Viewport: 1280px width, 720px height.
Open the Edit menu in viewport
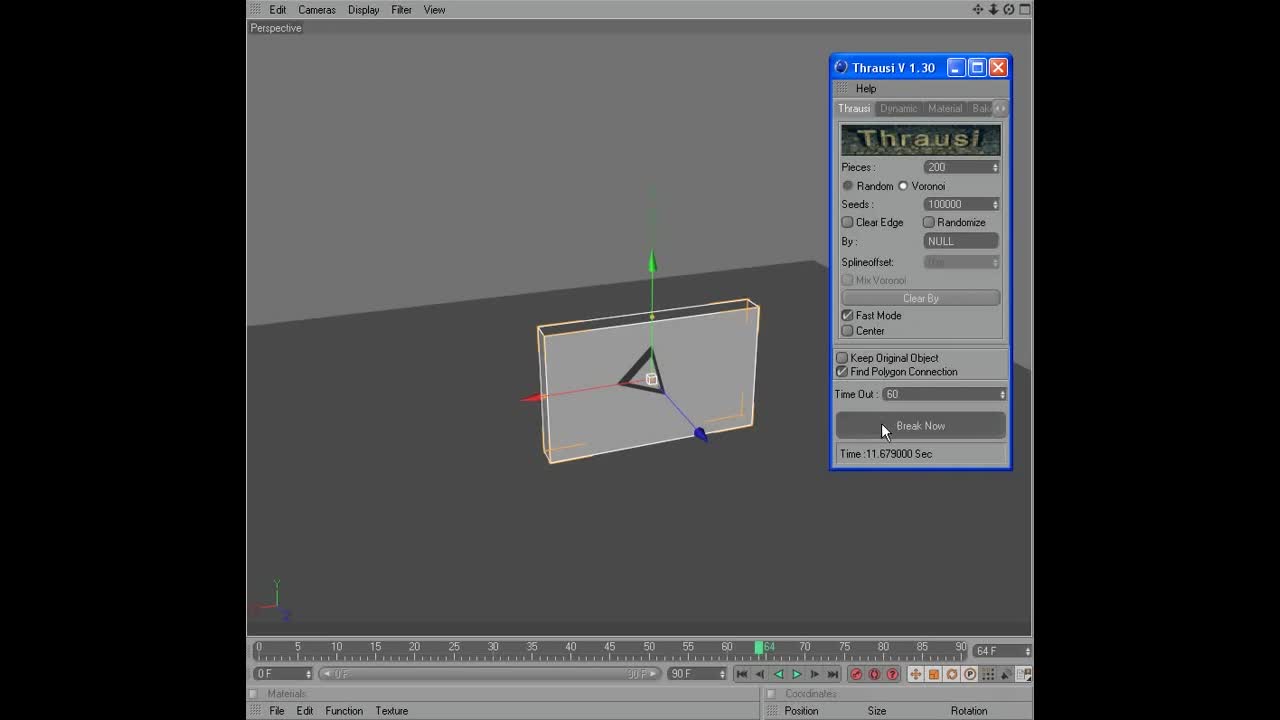[x=277, y=9]
